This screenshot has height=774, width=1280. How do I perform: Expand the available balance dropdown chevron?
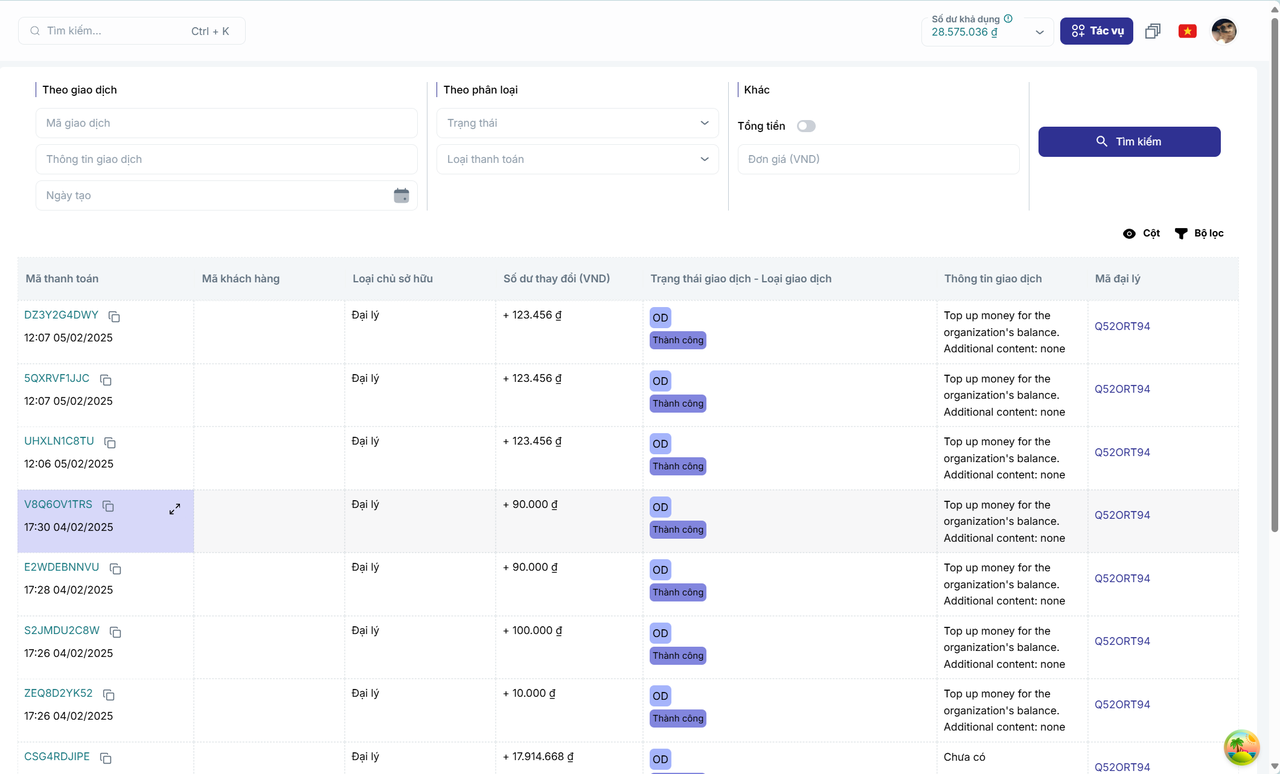(x=1040, y=32)
